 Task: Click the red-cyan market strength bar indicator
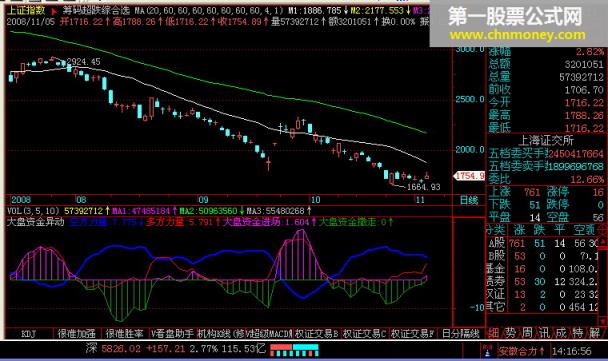[x=294, y=350]
